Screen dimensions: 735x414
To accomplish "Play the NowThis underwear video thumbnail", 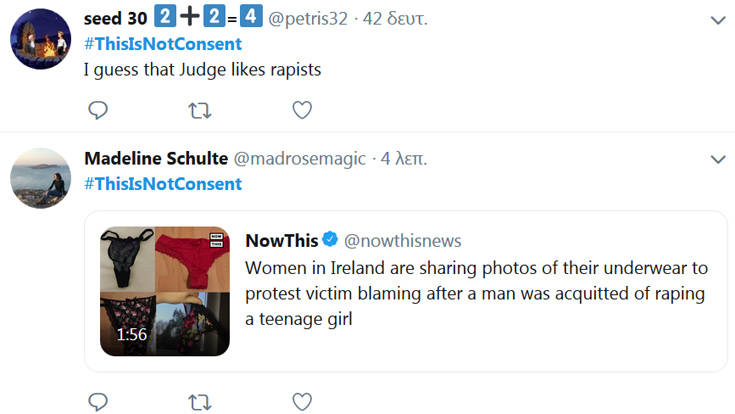I will 165,291.
